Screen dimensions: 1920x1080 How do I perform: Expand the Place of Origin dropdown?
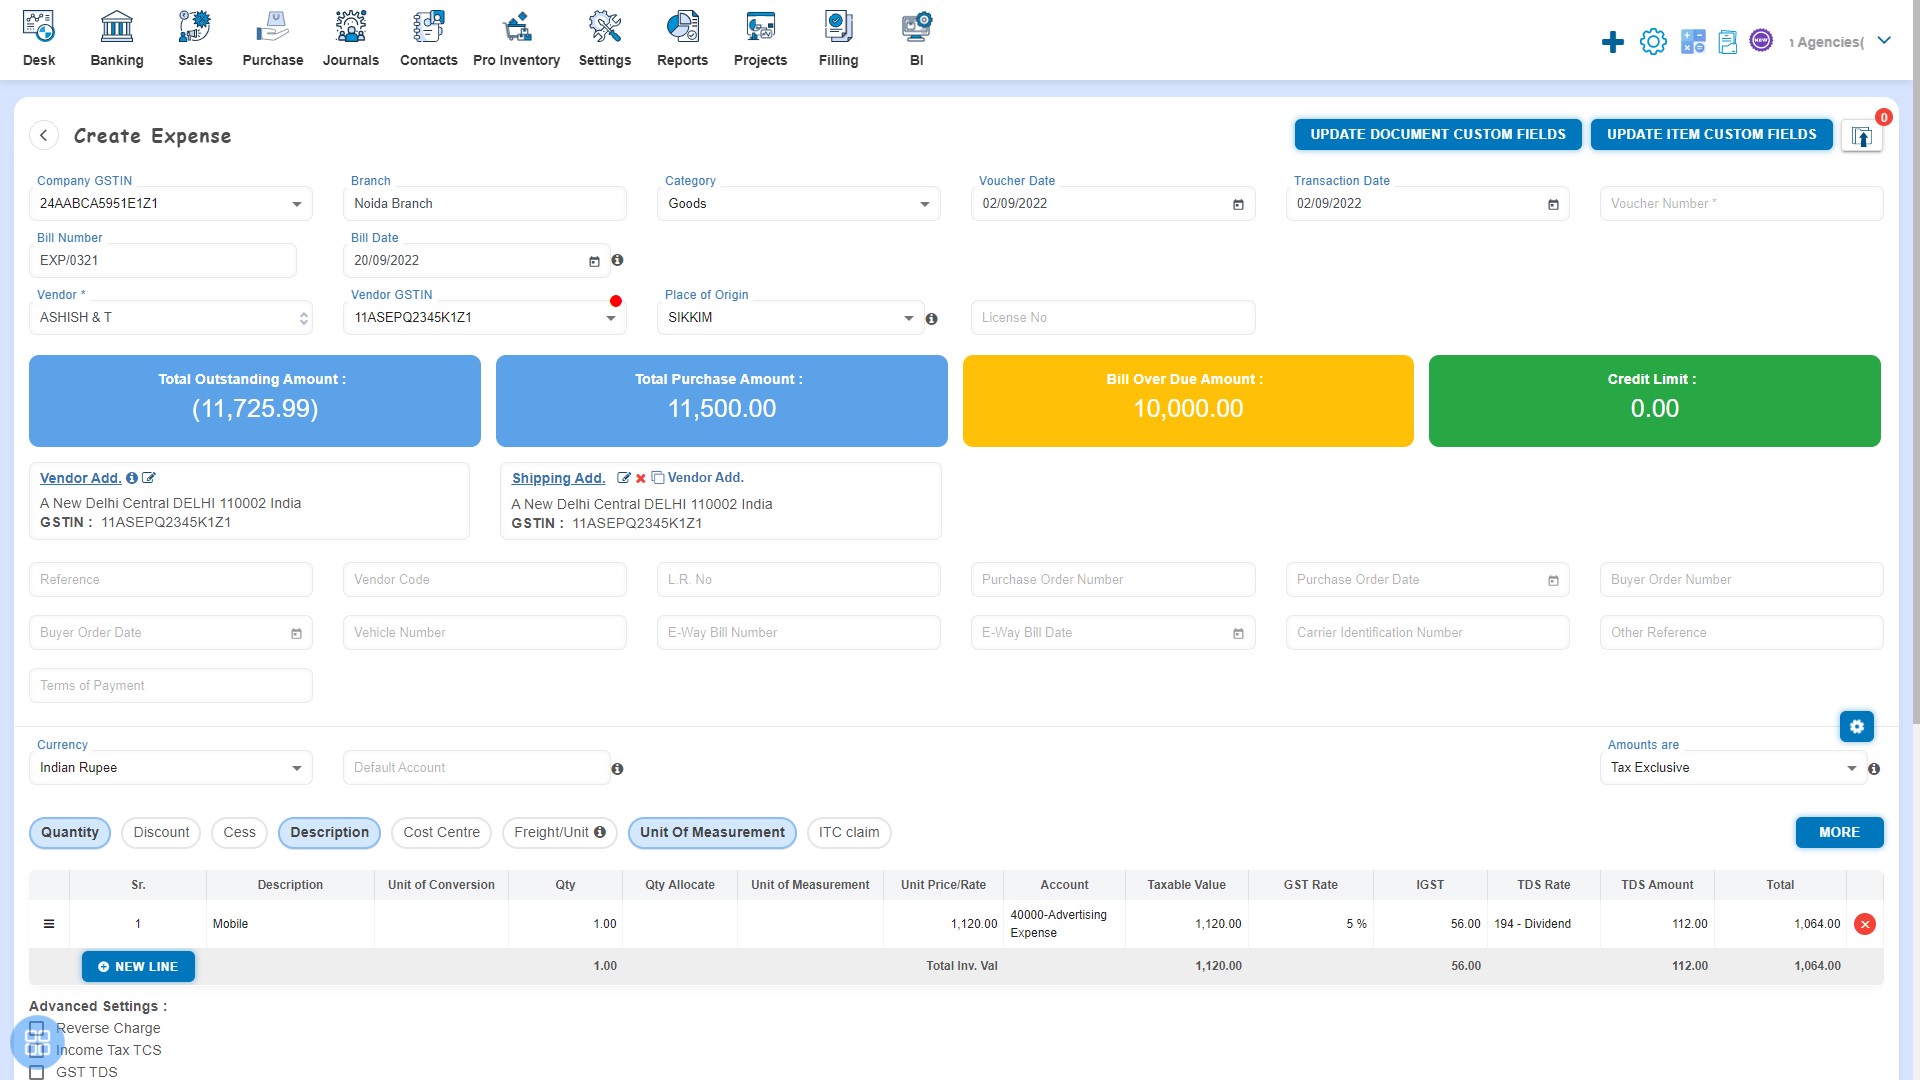pos(909,318)
